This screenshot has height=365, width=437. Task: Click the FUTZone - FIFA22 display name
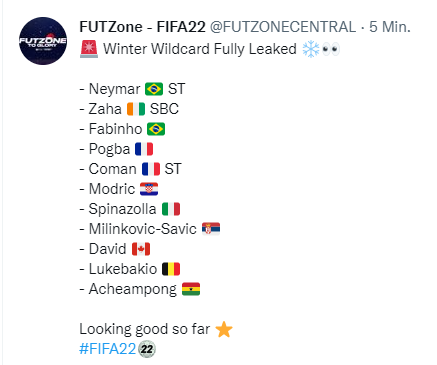click(x=142, y=27)
